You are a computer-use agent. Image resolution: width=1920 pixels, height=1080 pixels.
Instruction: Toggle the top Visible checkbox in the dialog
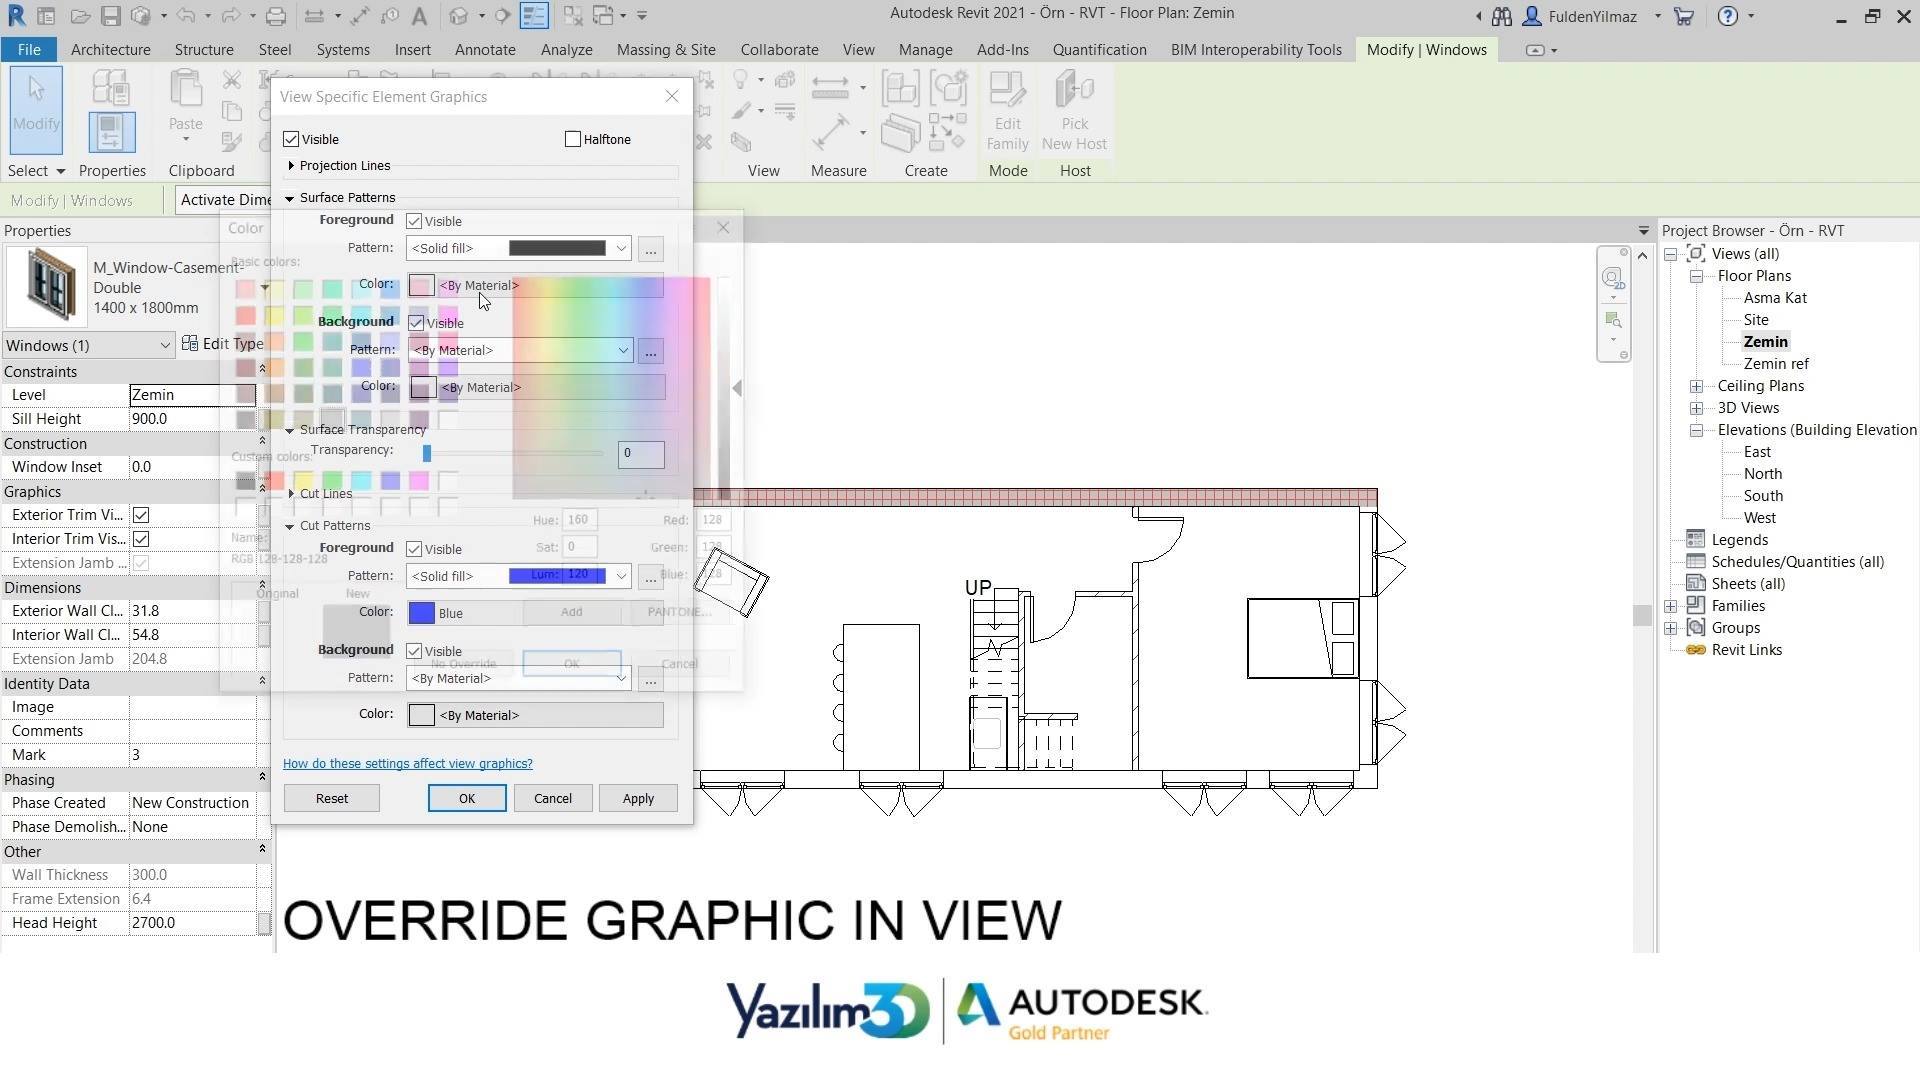click(291, 139)
